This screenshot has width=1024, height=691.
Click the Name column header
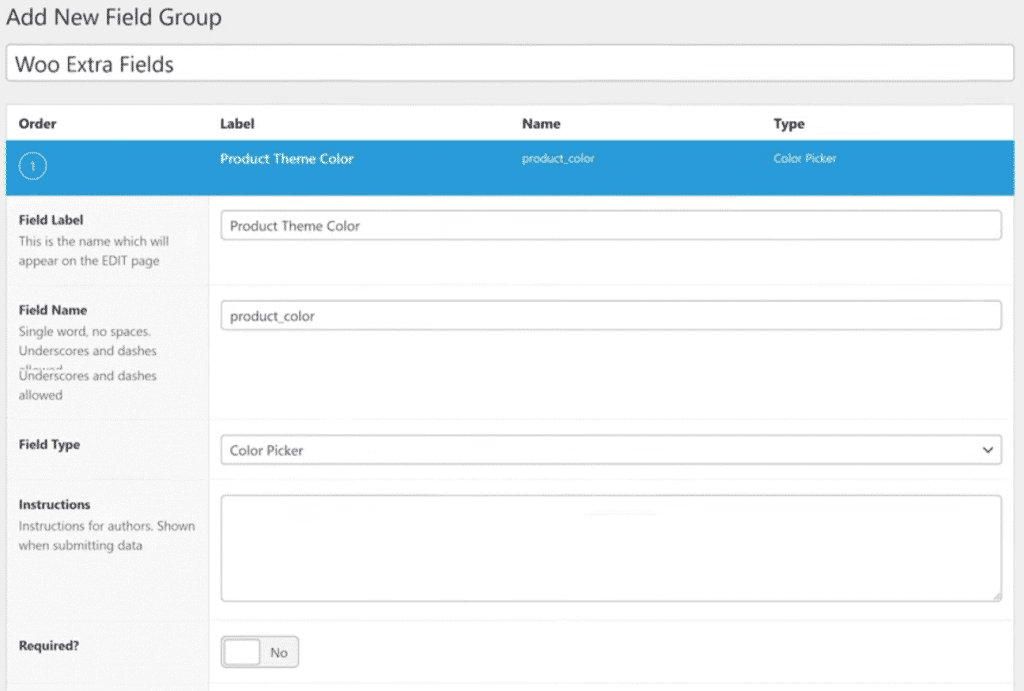[541, 124]
